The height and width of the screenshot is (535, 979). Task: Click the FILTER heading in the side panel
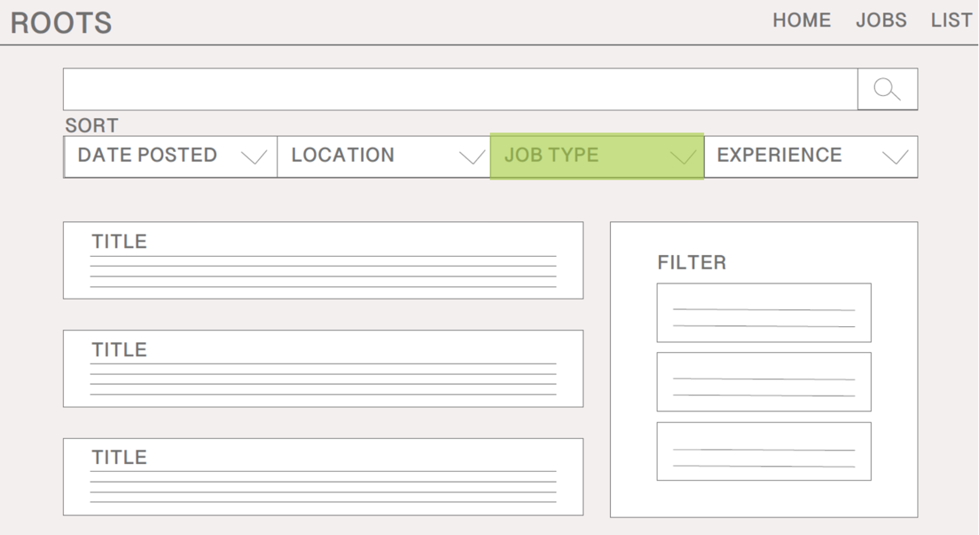tap(692, 262)
